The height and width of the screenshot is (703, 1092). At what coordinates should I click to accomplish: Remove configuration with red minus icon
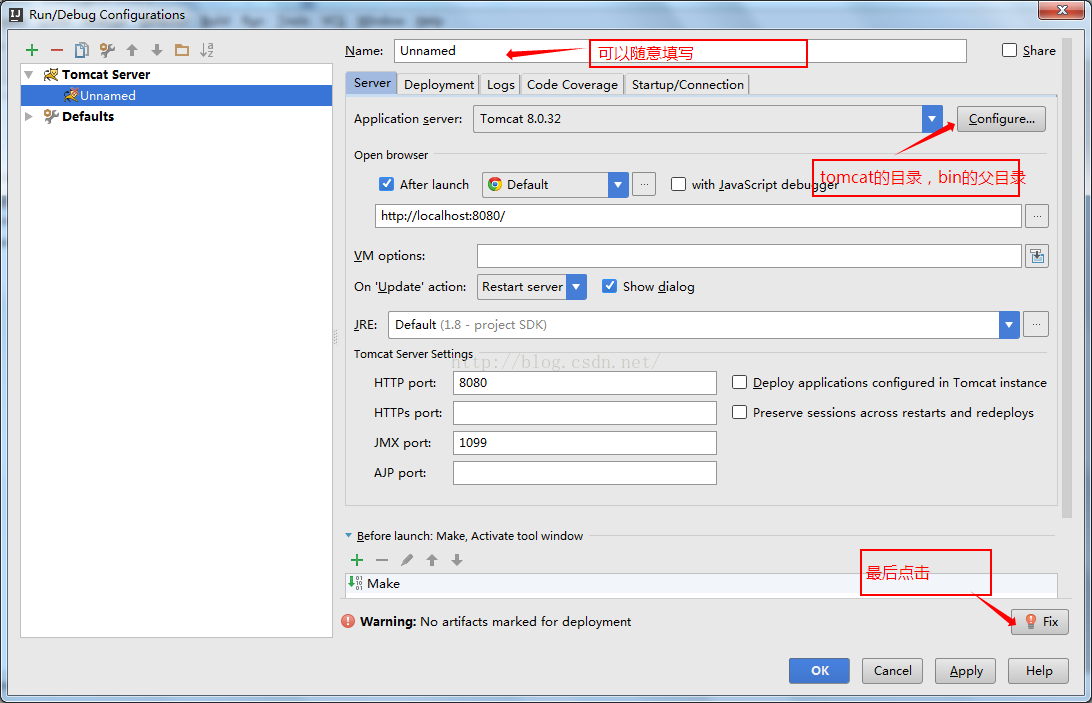coord(57,50)
